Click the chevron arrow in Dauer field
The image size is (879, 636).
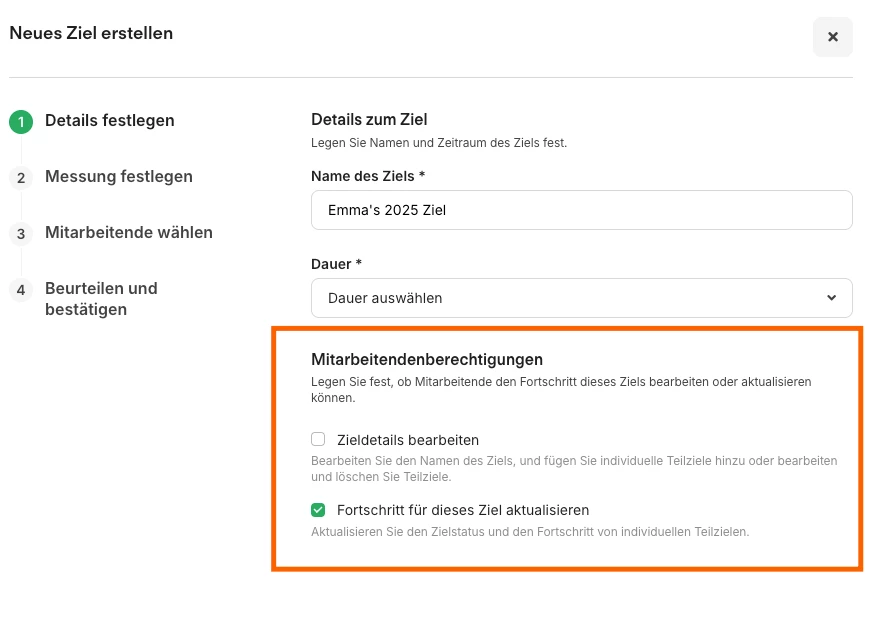click(832, 298)
